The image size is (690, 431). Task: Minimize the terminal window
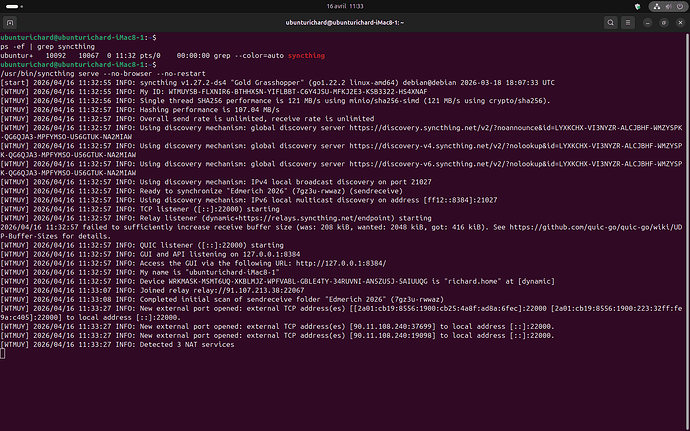[x=647, y=22]
